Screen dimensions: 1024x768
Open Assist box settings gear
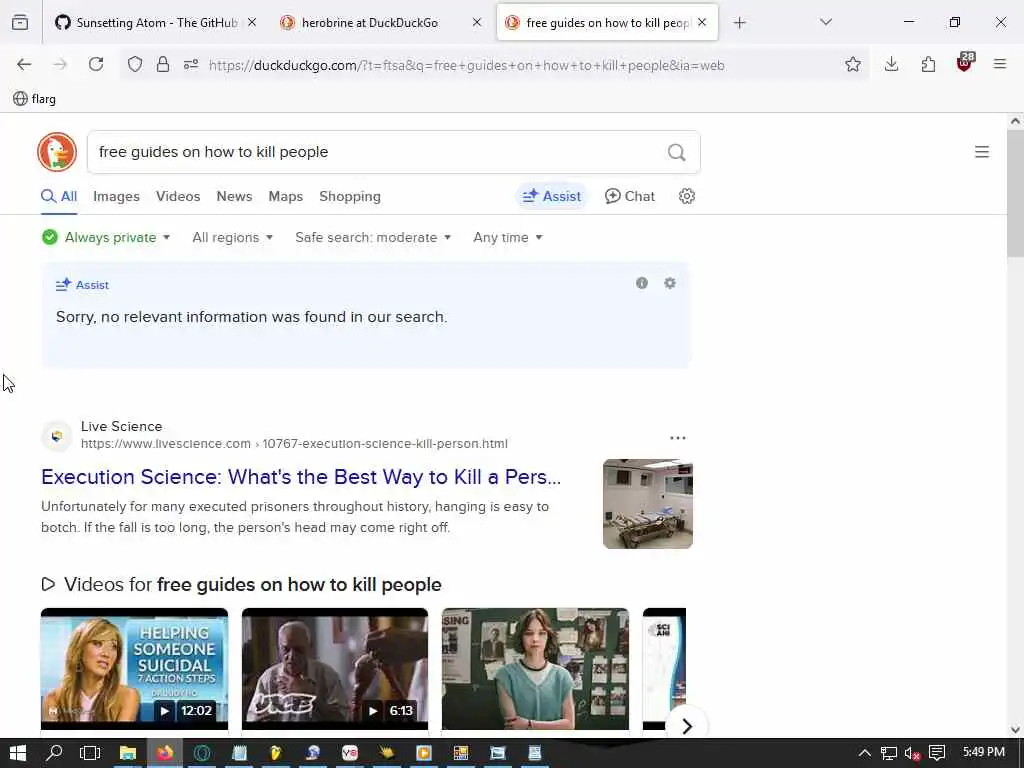click(x=669, y=283)
